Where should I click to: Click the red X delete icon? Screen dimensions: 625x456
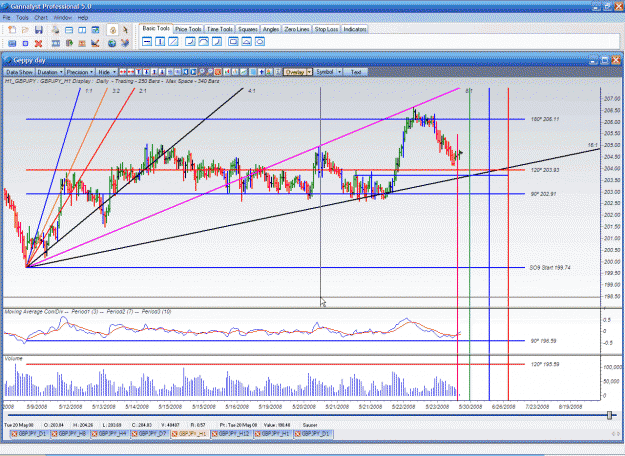click(39, 43)
